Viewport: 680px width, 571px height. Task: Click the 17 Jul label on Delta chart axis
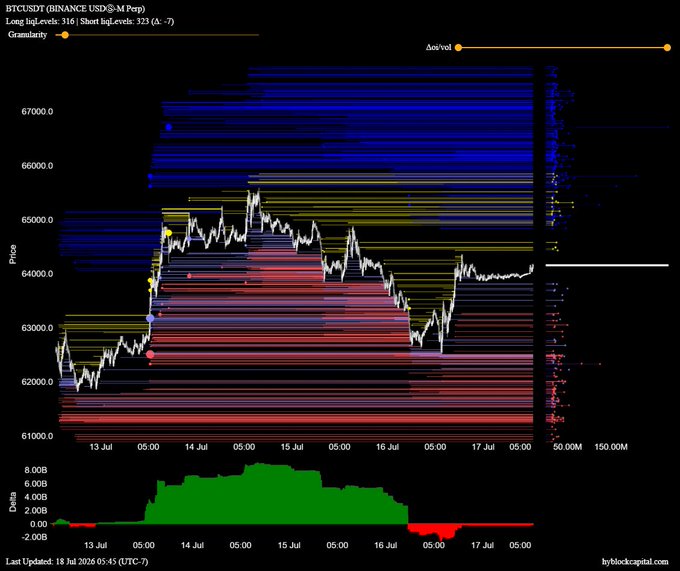[x=483, y=545]
